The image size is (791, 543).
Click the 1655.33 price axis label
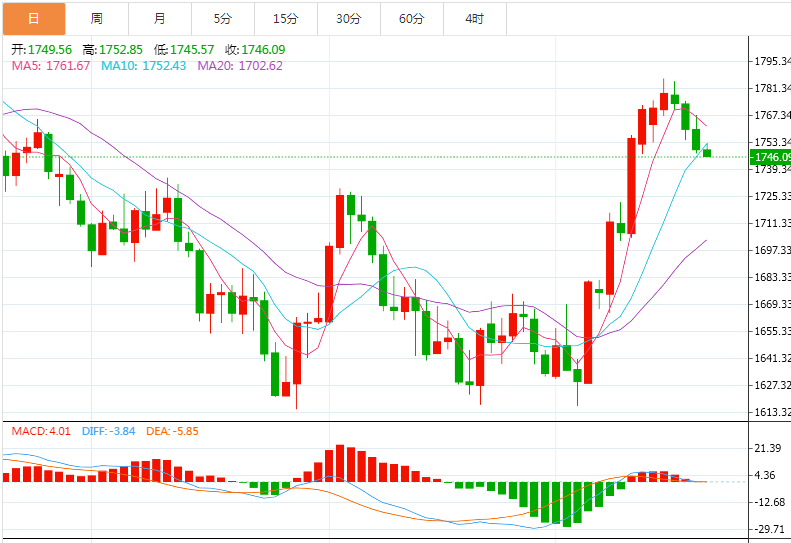click(x=772, y=331)
